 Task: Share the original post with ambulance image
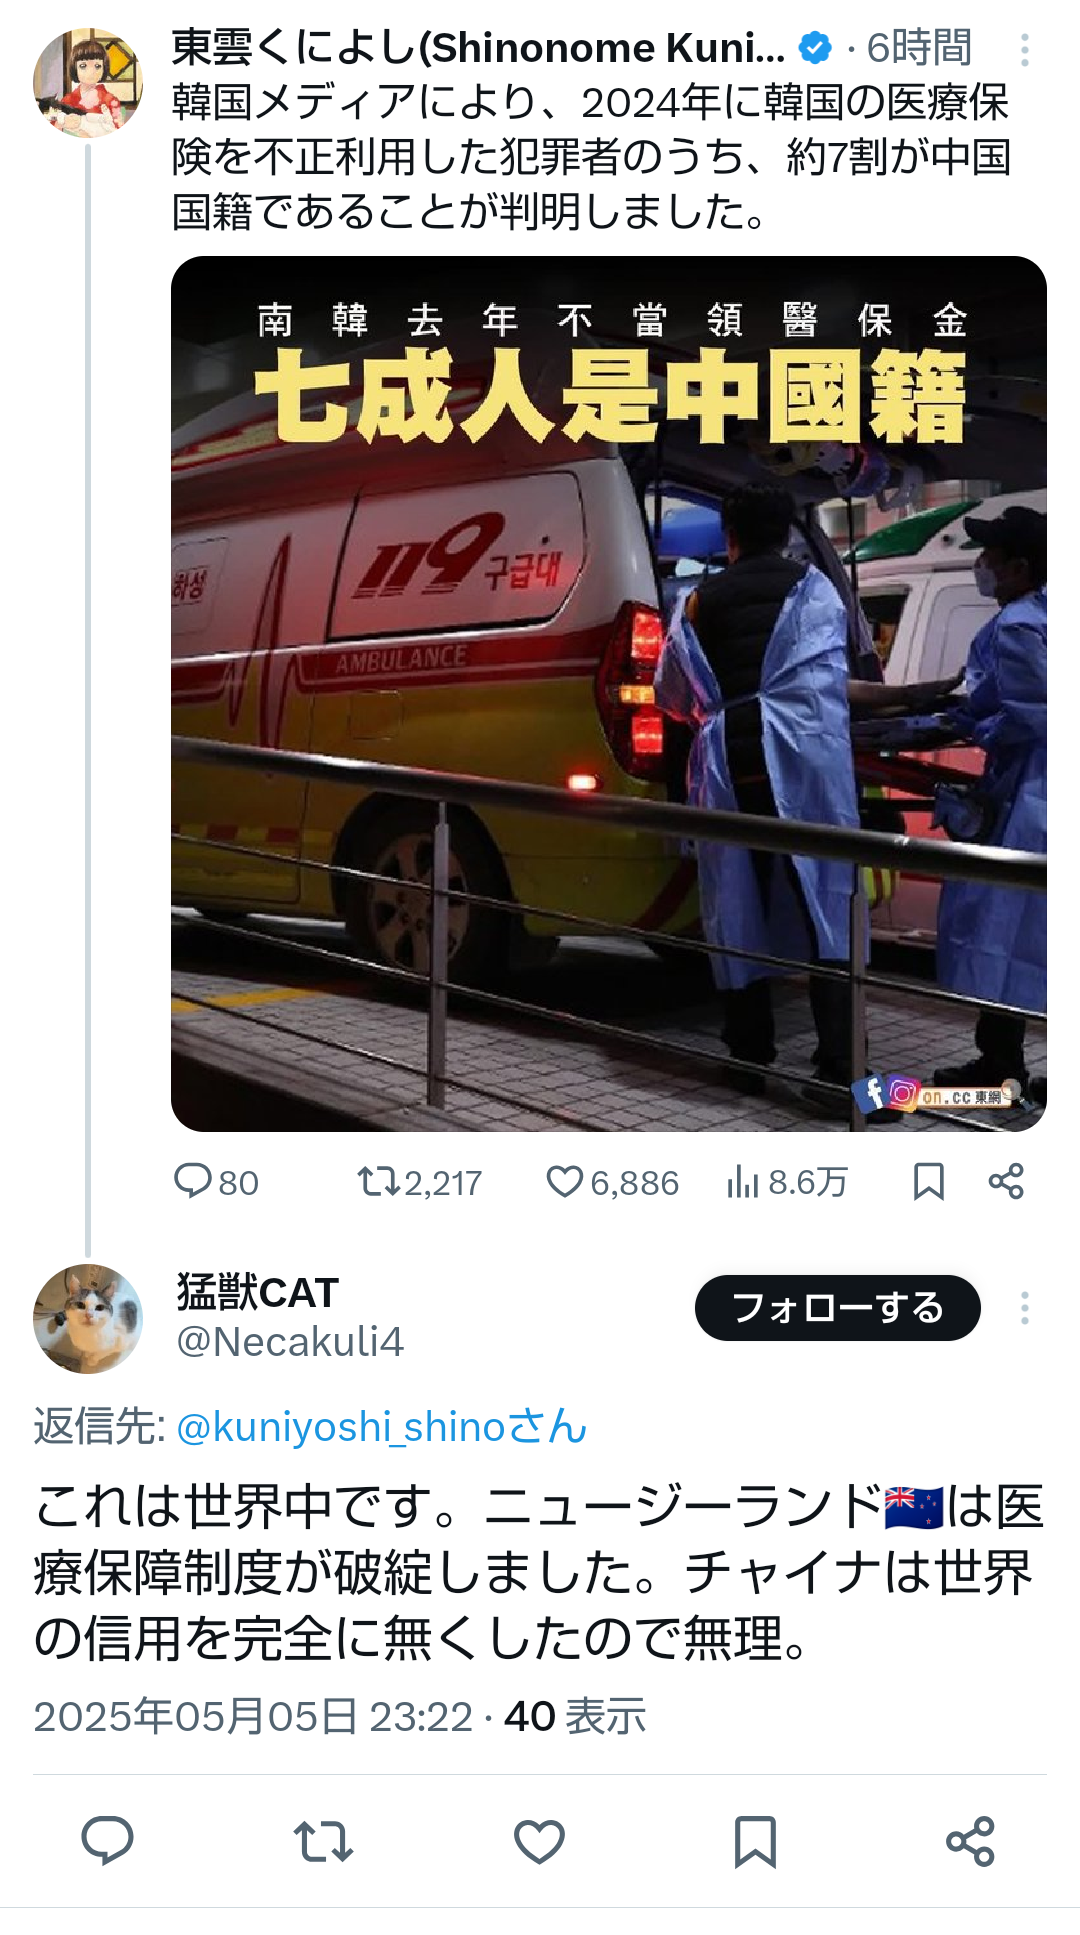[x=1006, y=1182]
